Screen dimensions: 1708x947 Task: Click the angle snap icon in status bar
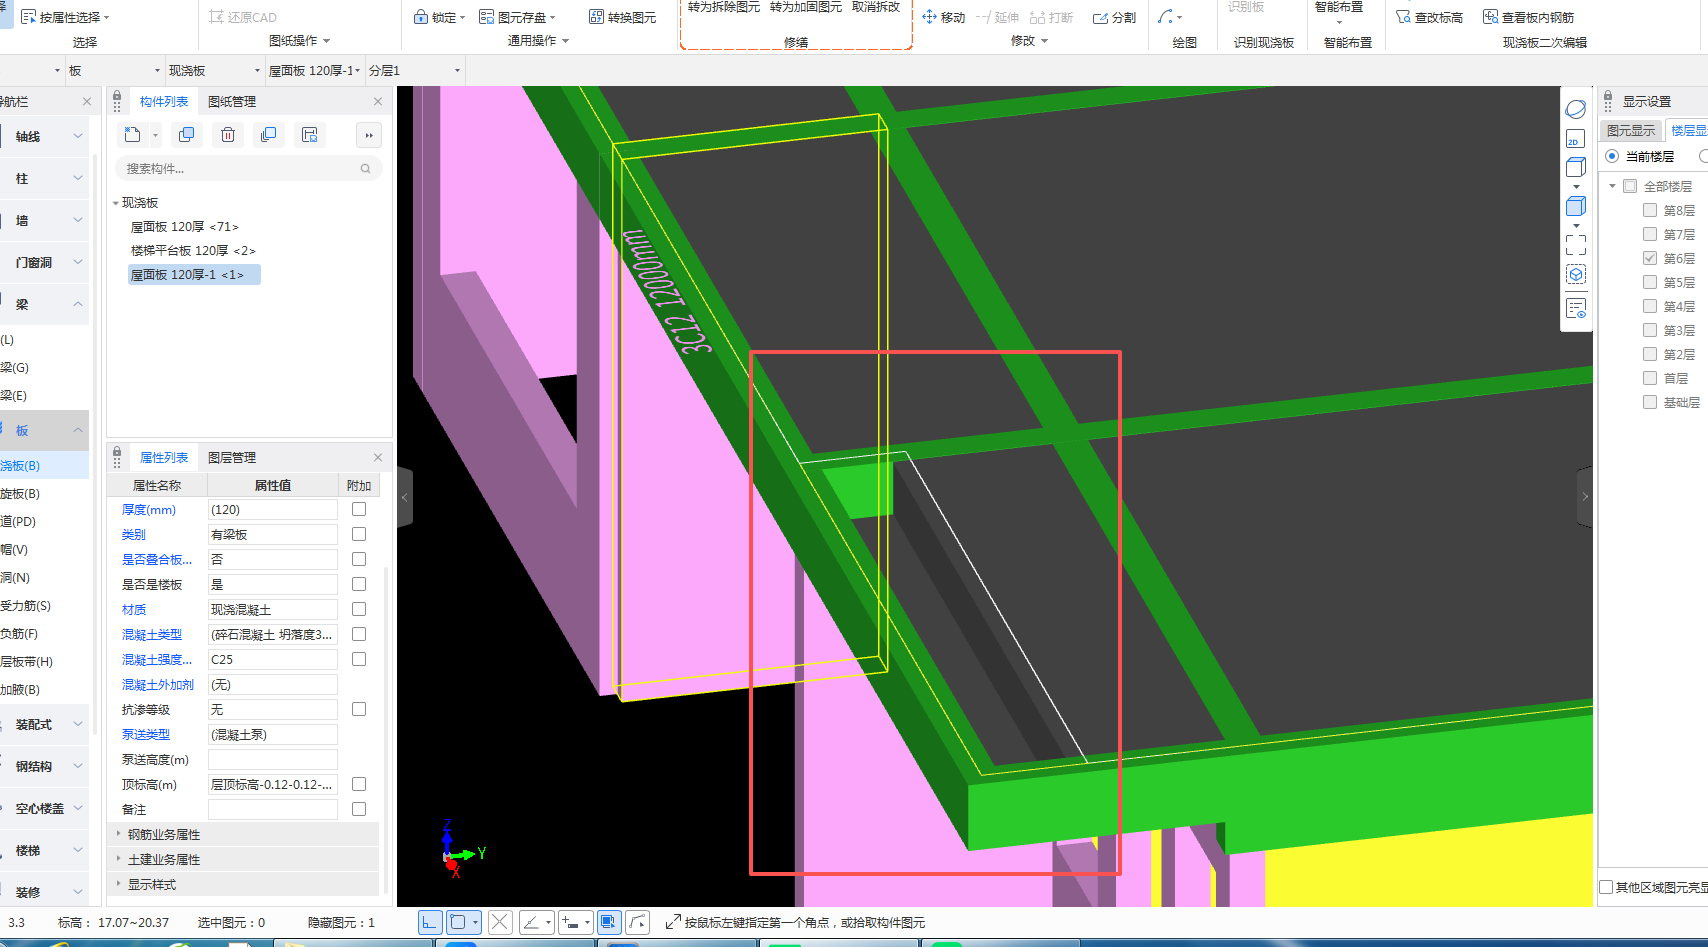click(x=531, y=922)
